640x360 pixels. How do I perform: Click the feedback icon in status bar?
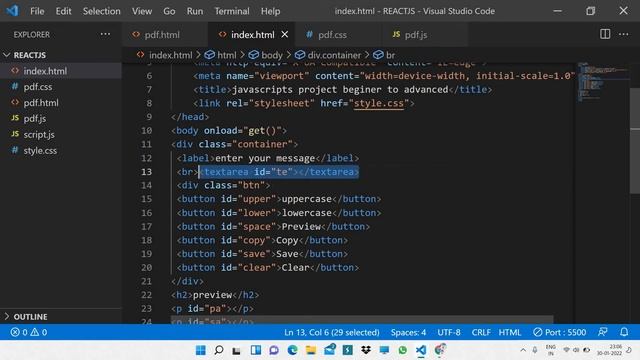pyautogui.click(x=602, y=332)
